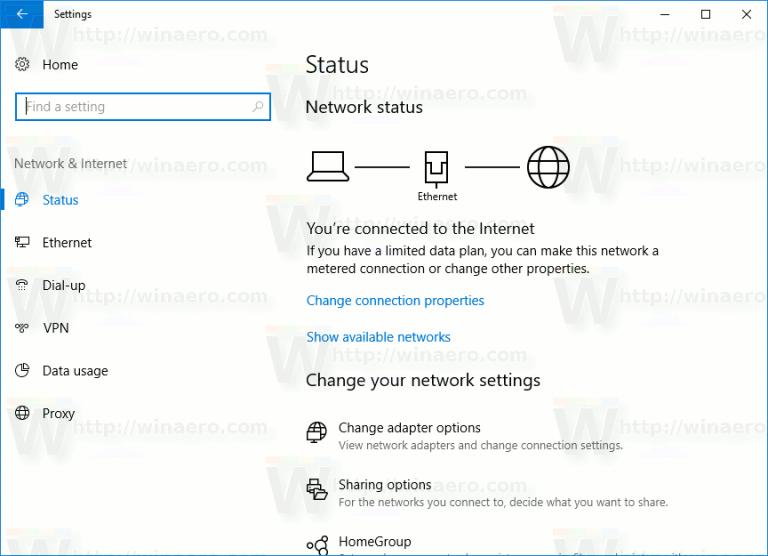
Task: Click the back arrow button
Action: pos(22,14)
